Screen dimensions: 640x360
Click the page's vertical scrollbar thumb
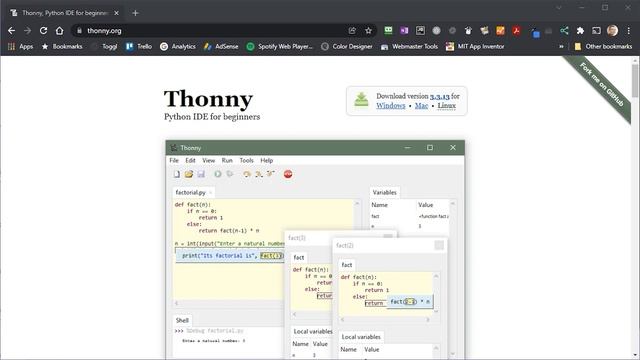point(635,80)
